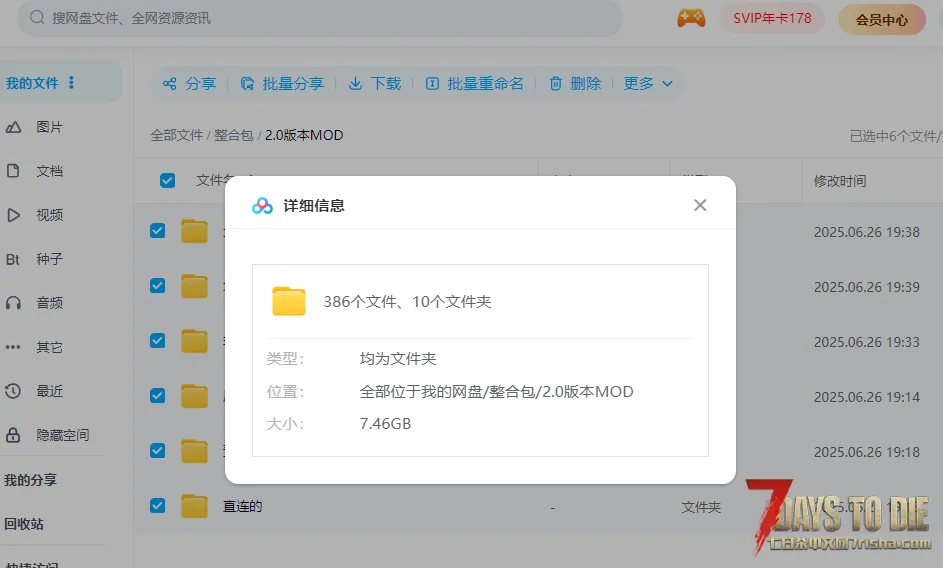Open 文档 category in sidebar
943x568 pixels.
click(49, 171)
